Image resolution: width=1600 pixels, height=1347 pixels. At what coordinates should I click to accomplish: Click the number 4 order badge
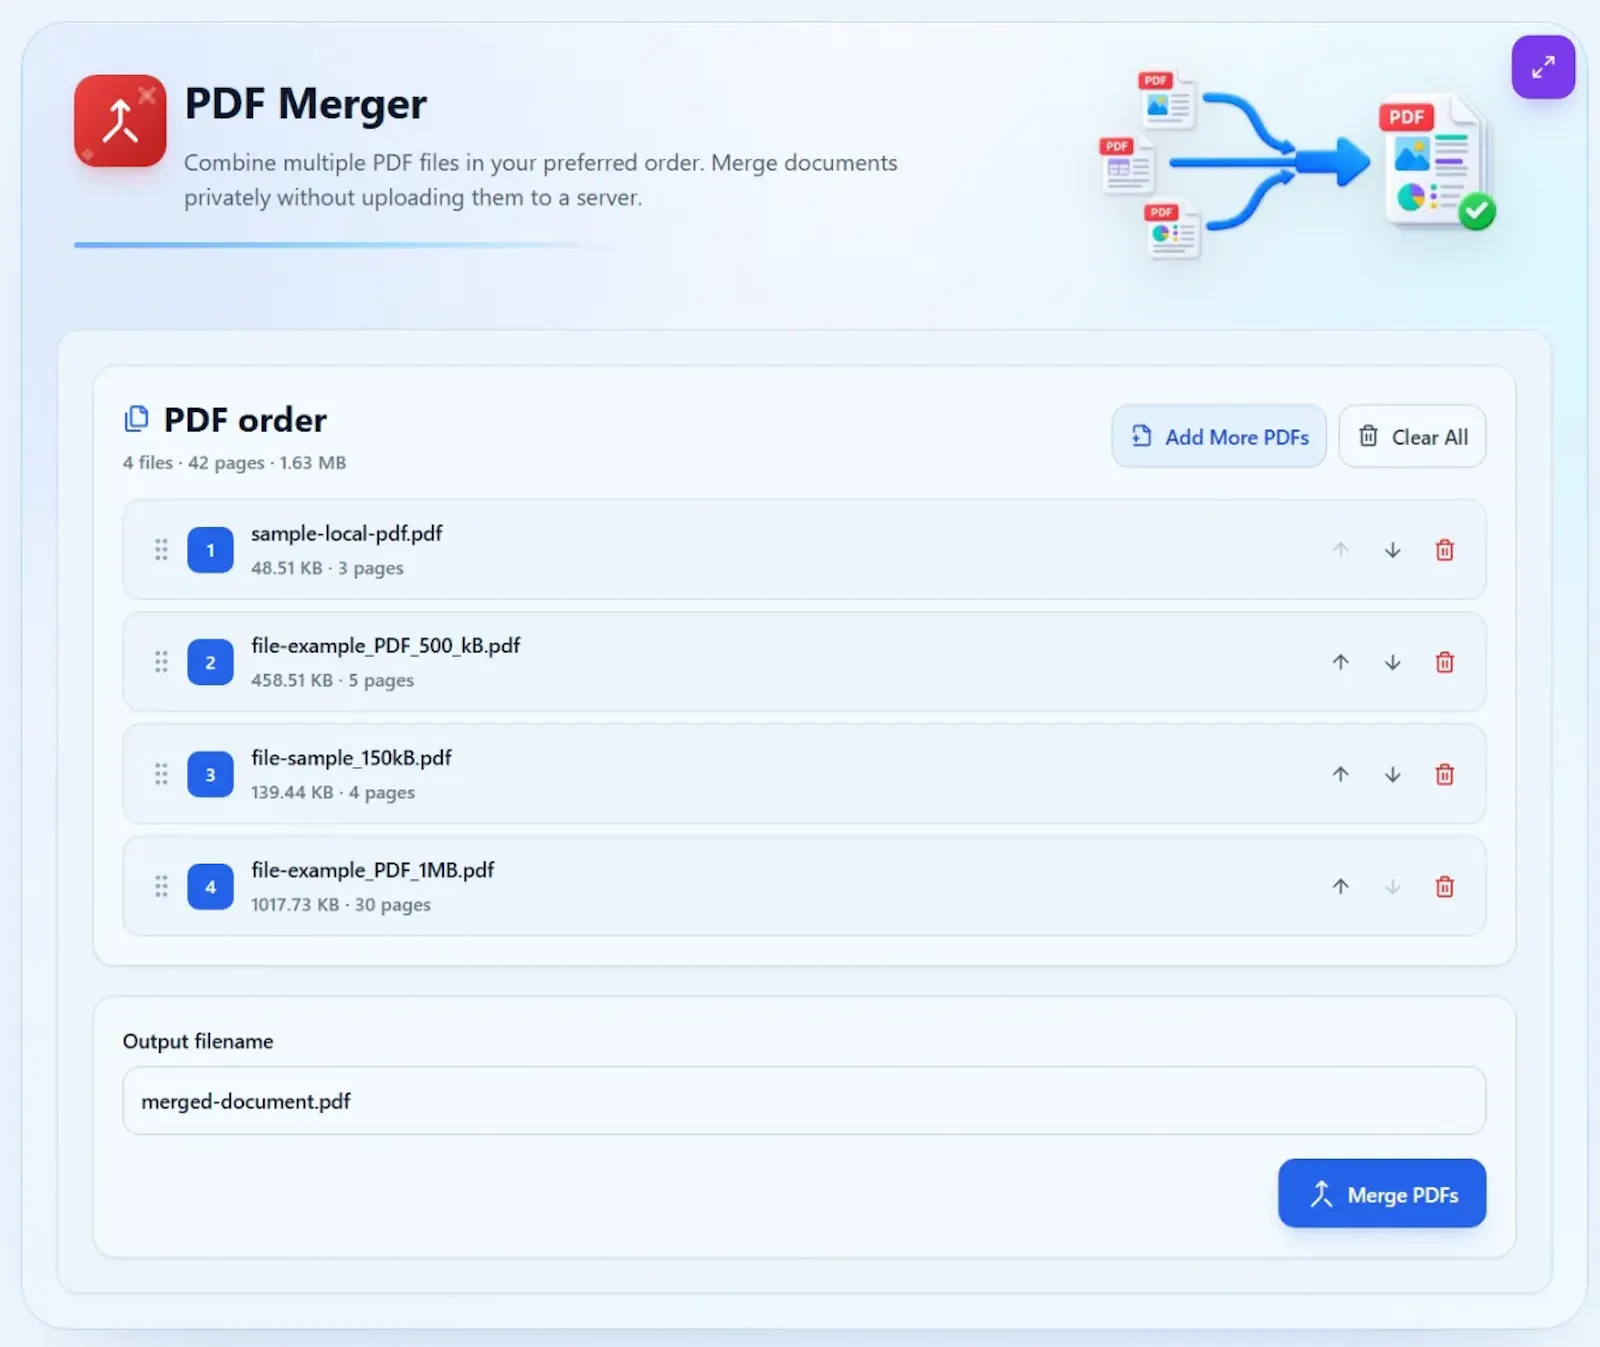tap(210, 886)
